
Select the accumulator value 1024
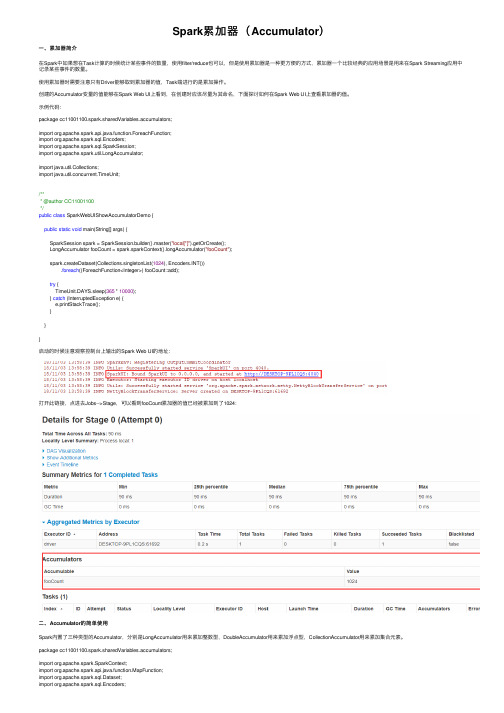[x=352, y=581]
